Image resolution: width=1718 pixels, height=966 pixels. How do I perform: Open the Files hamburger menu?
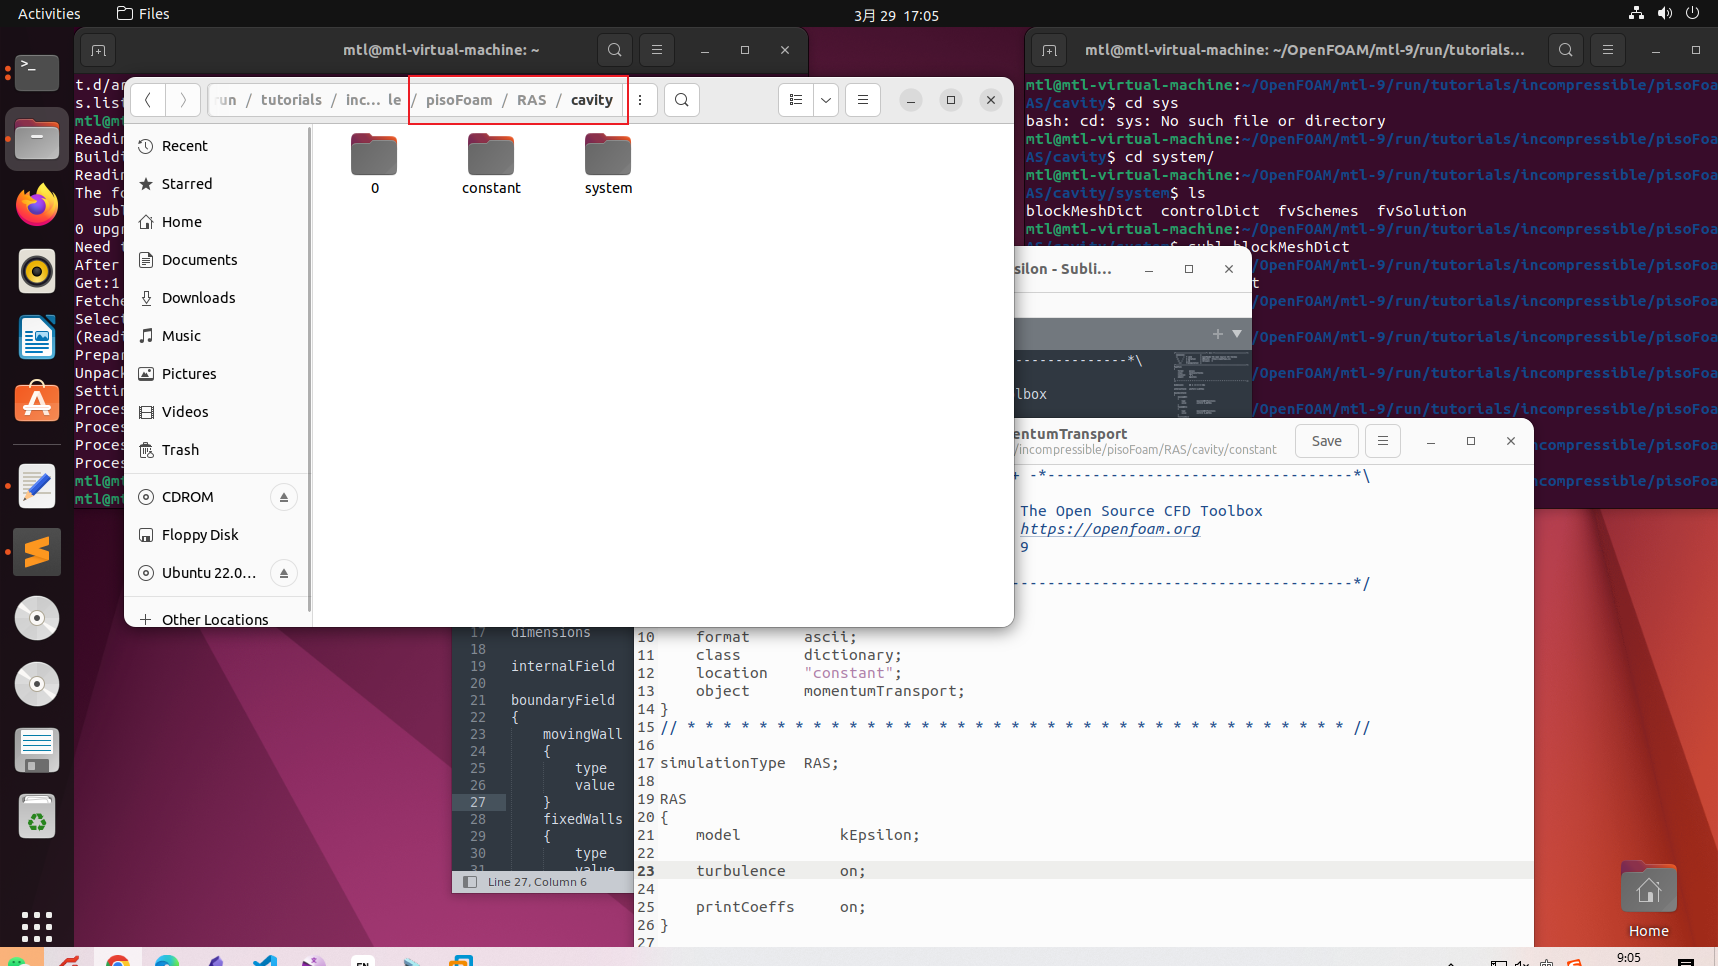pyautogui.click(x=863, y=100)
